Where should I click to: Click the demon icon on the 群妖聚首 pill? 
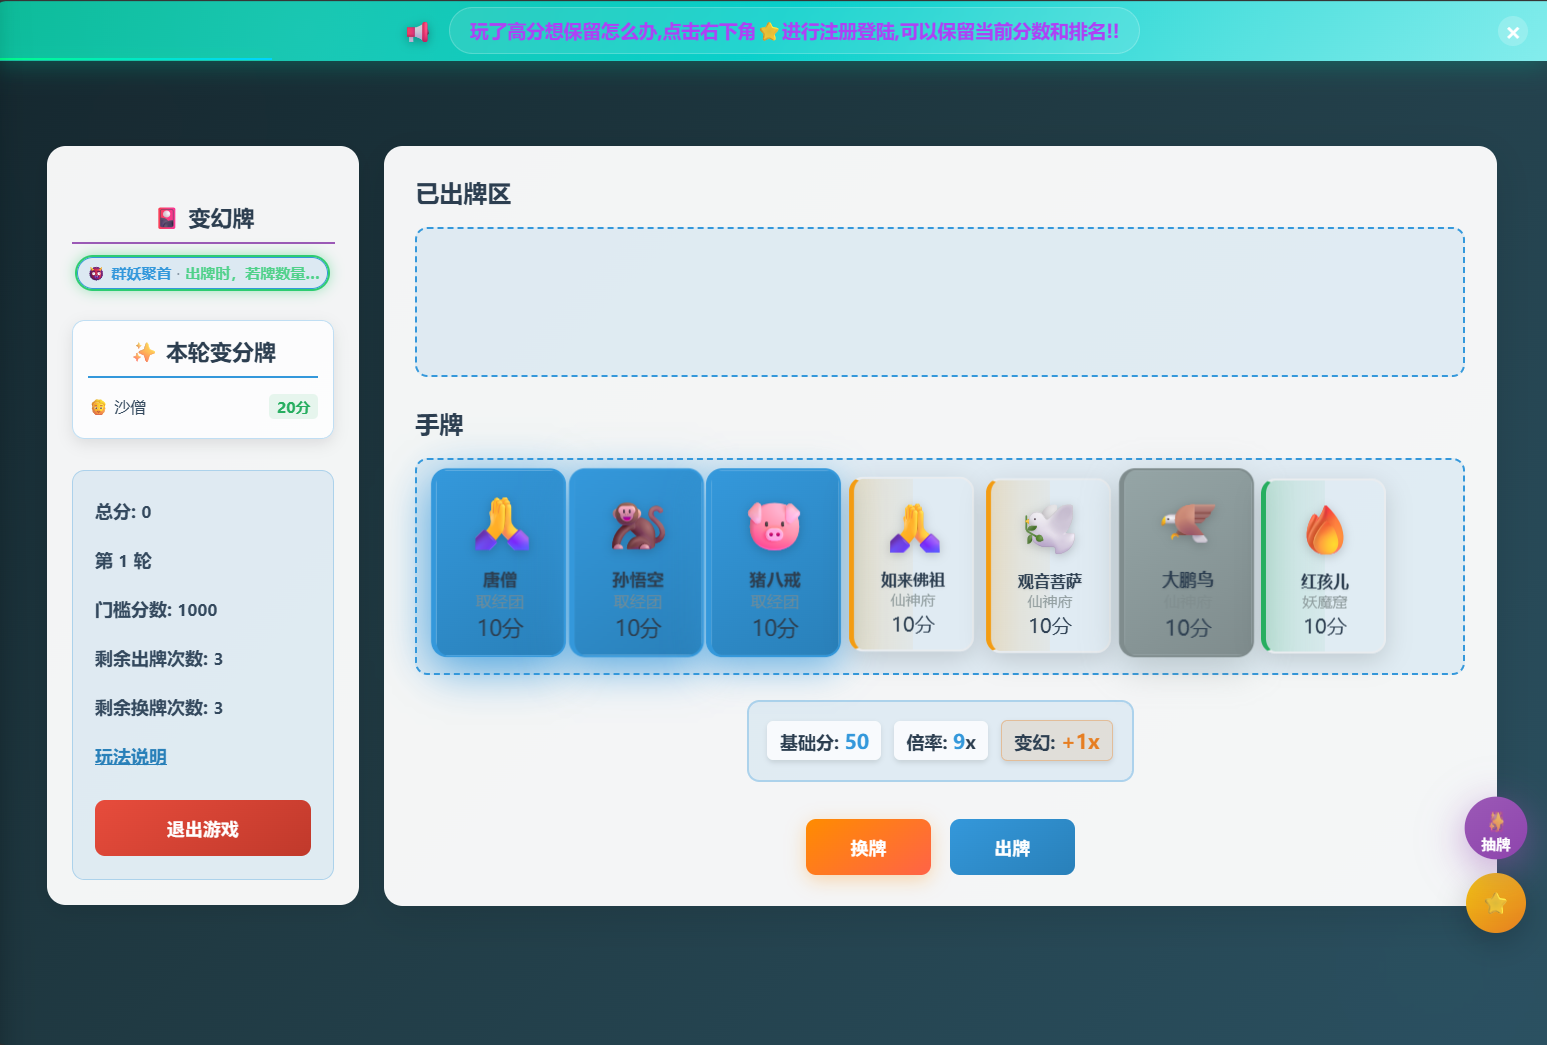(94, 272)
